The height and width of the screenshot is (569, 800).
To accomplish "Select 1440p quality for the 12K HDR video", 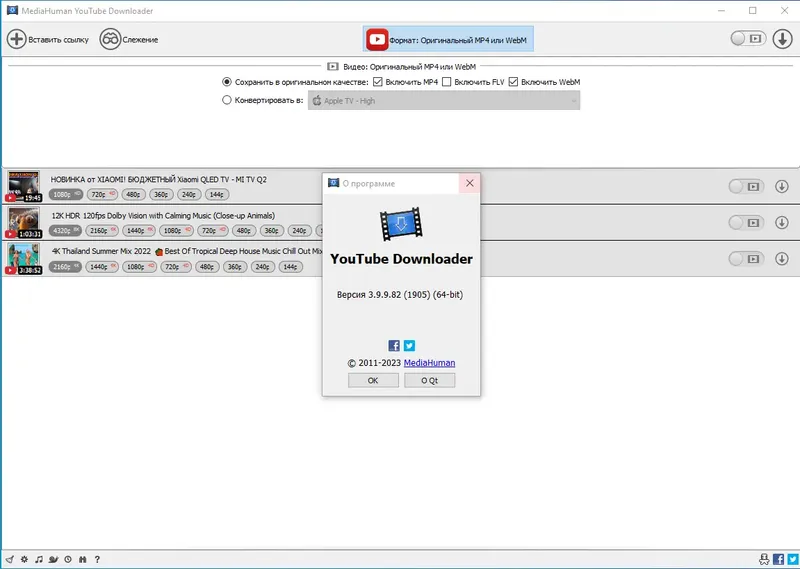I will point(139,231).
